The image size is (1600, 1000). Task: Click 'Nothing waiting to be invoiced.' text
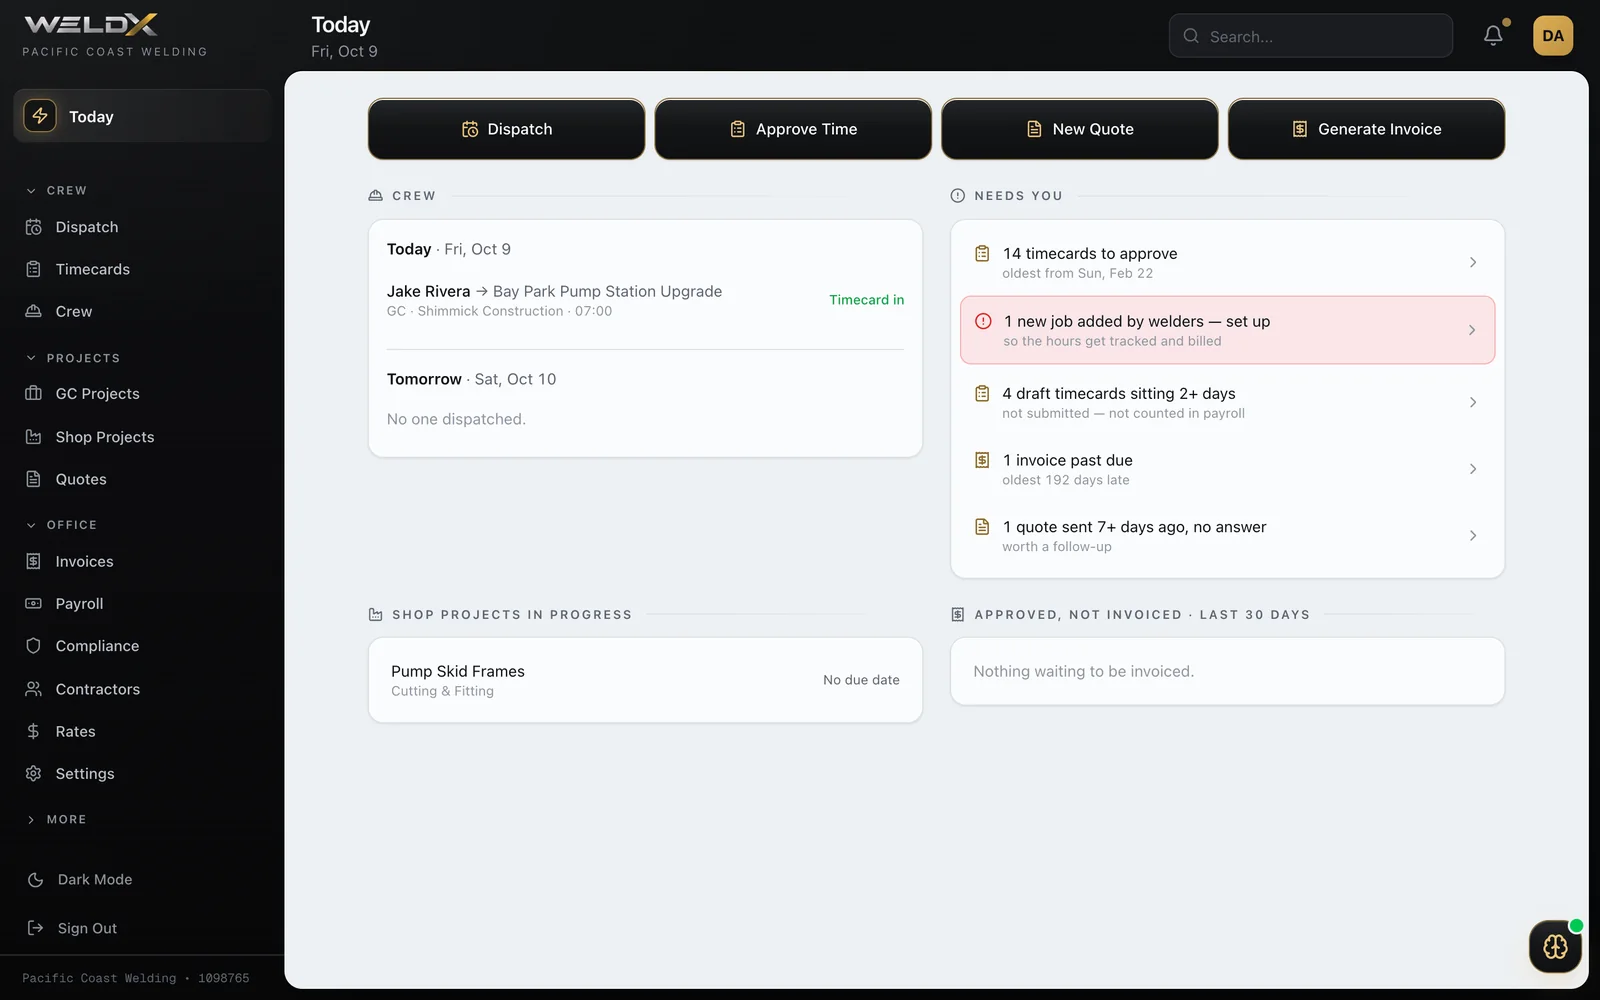pos(1083,671)
